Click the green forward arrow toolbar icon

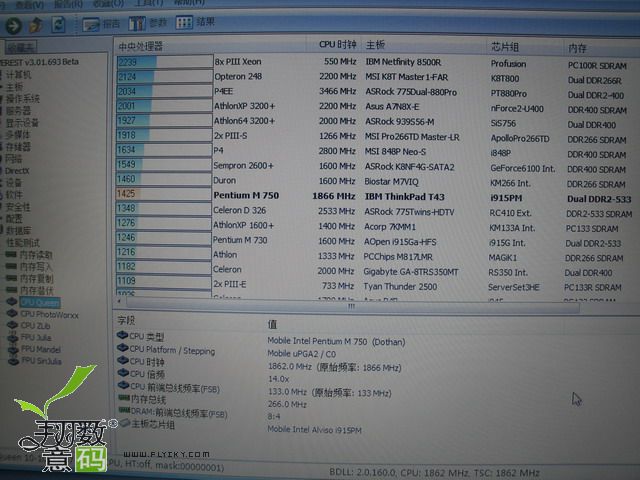(13, 26)
